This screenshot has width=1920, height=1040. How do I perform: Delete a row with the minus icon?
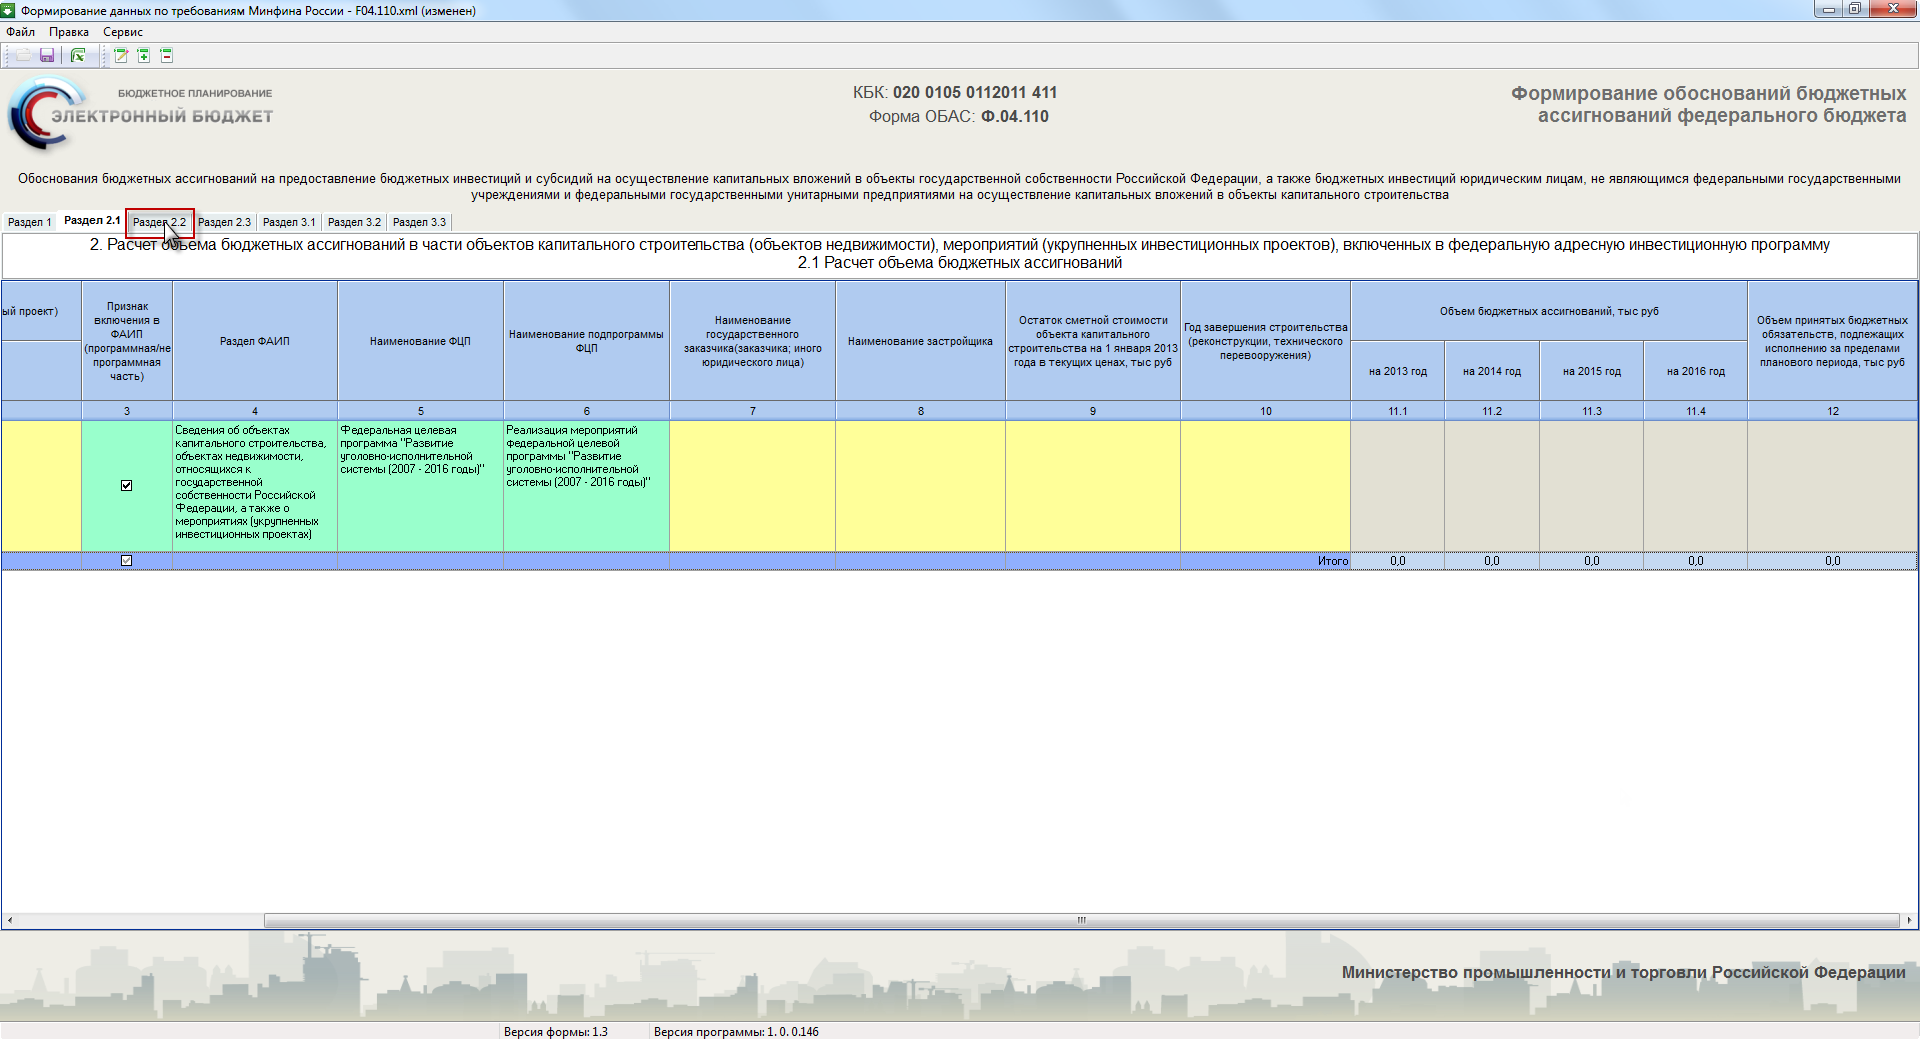pyautogui.click(x=167, y=56)
